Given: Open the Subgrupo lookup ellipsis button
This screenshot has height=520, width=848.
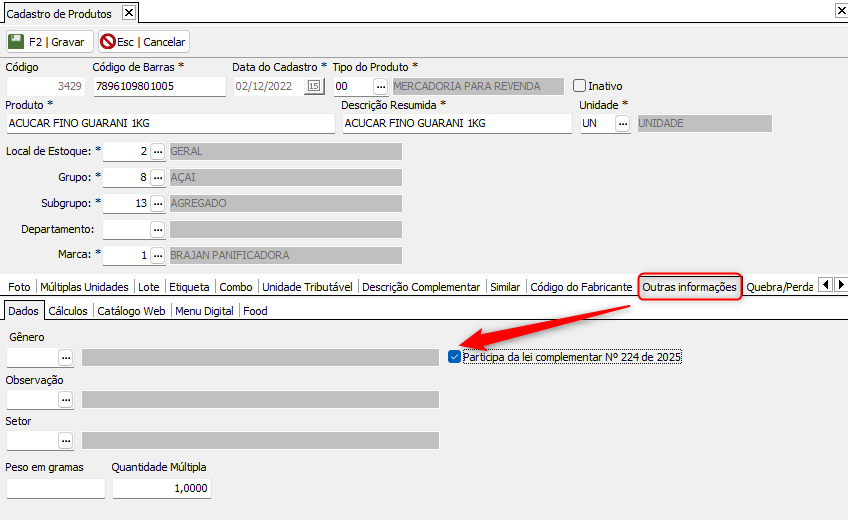Looking at the screenshot, I should point(157,203).
